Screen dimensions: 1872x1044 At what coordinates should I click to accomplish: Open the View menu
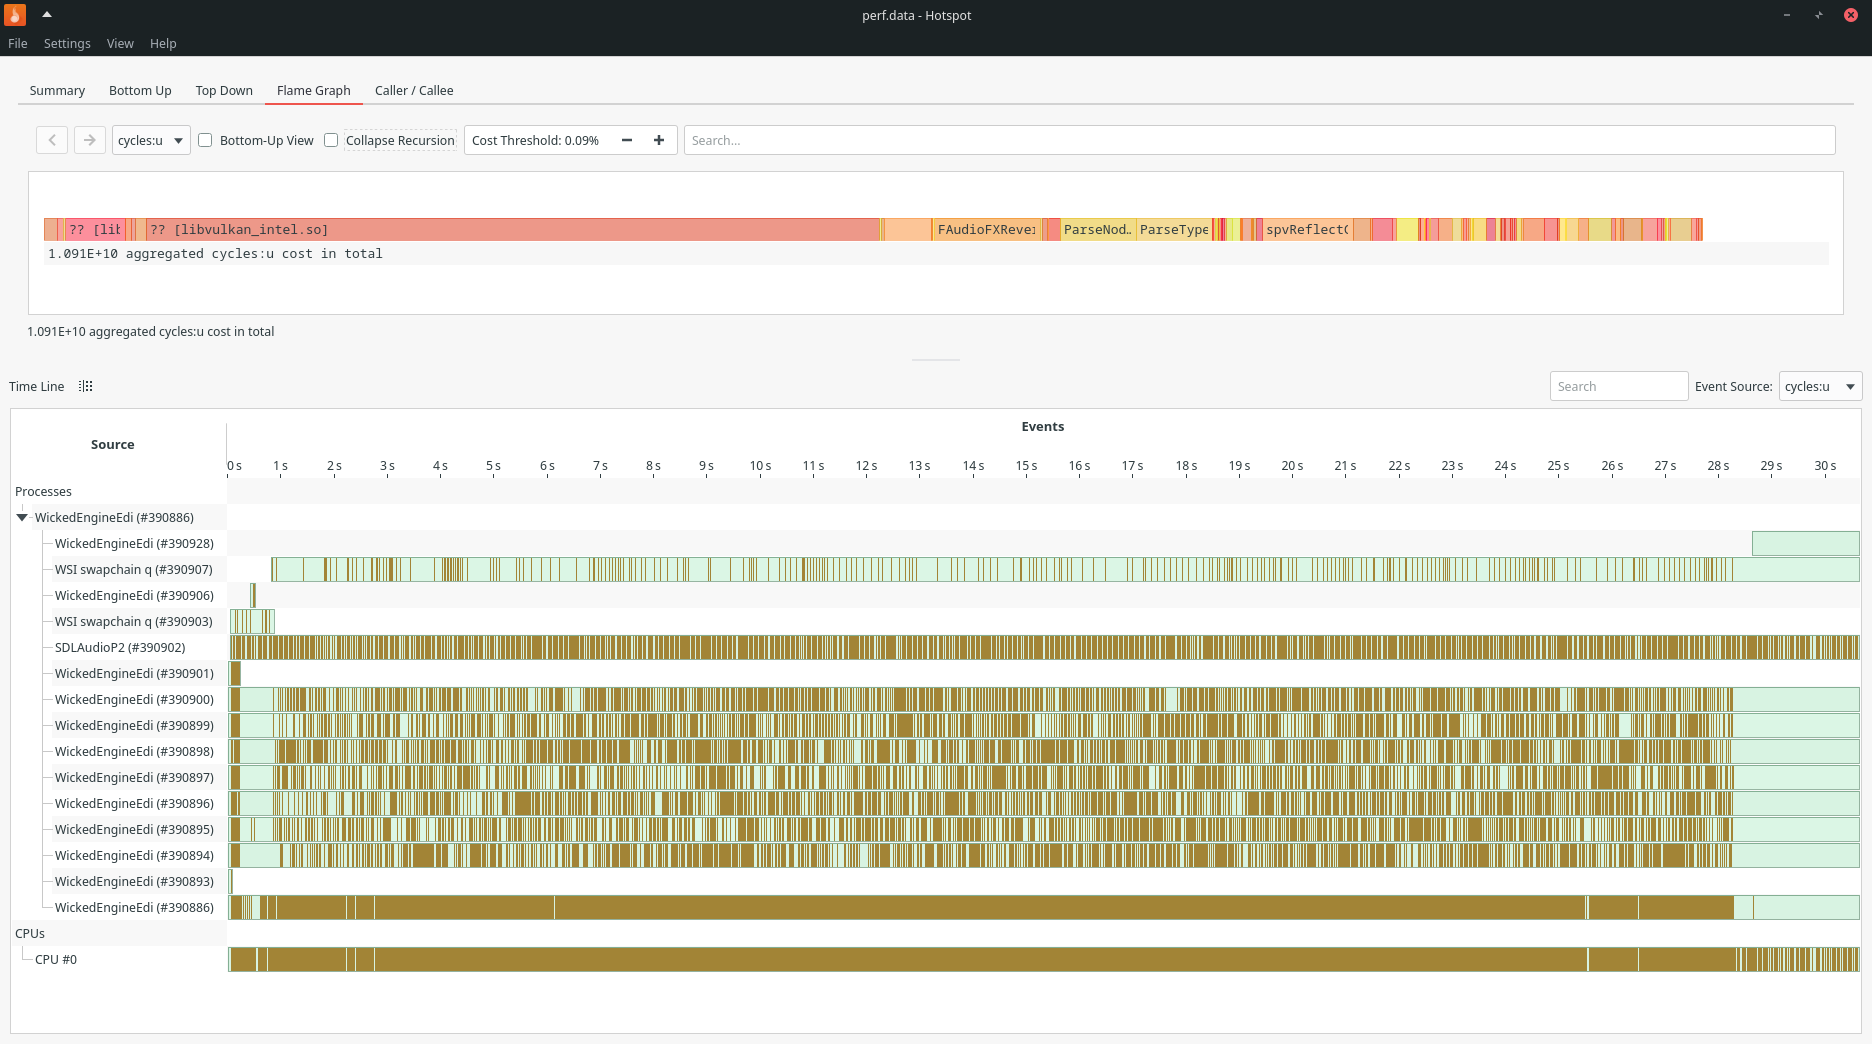(119, 43)
